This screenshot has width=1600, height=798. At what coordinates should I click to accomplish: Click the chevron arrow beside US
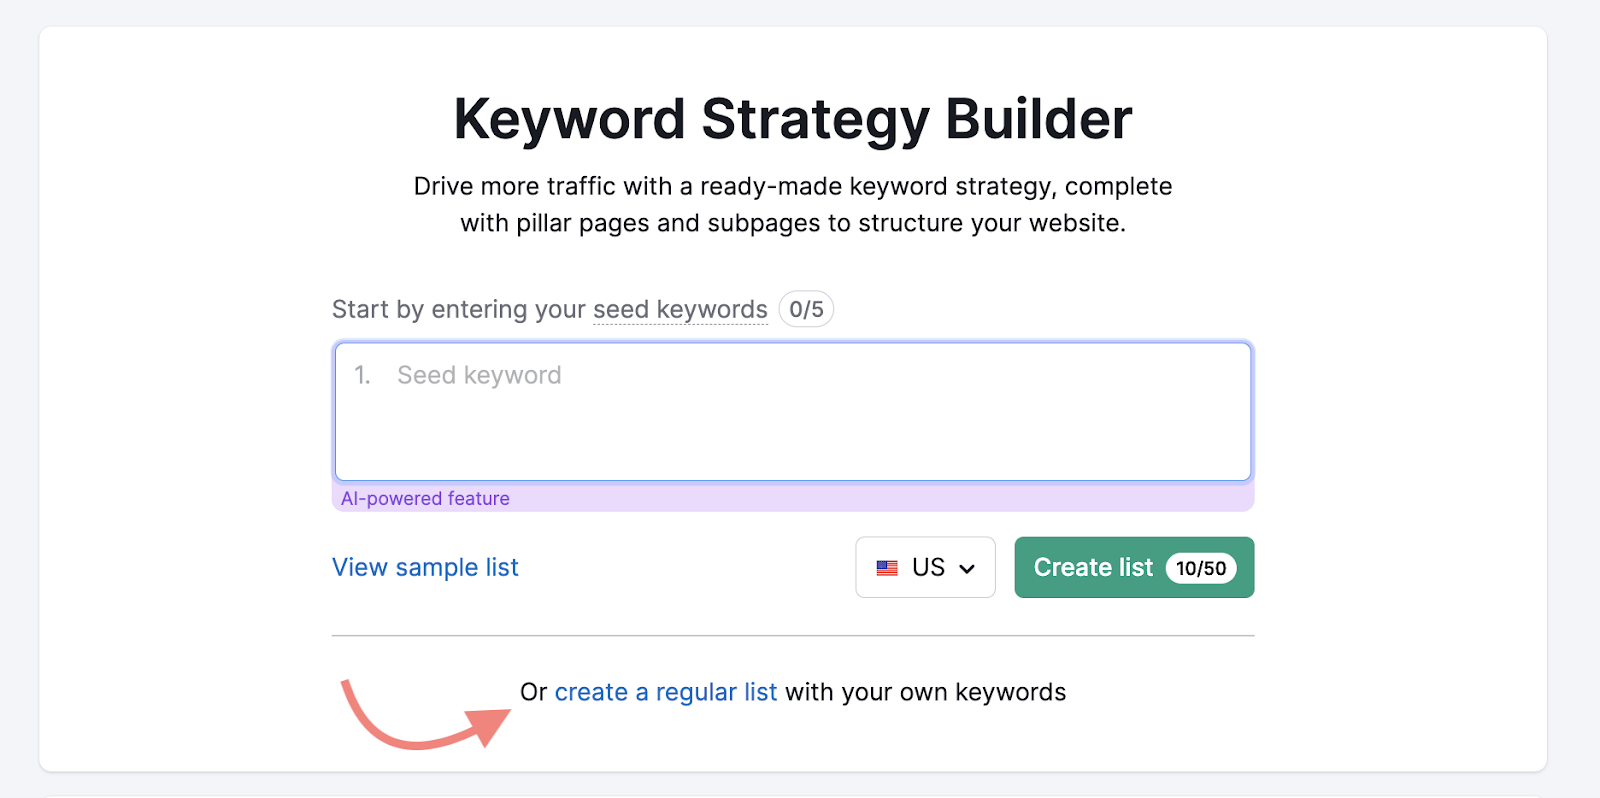click(x=967, y=569)
